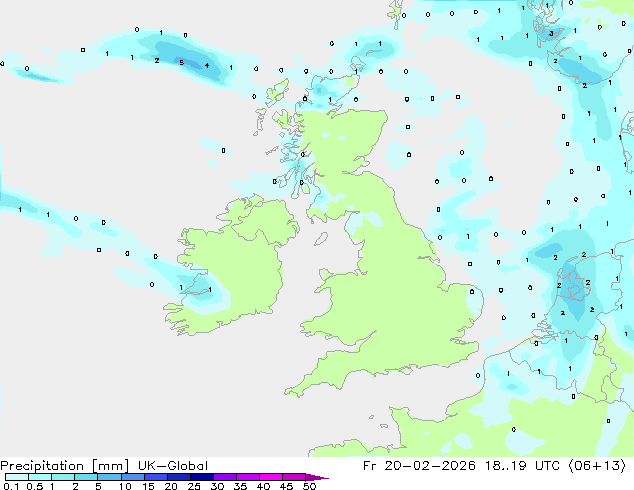634x490 pixels.
Task: Click the '4' precipitation value northwest of Scotland
Action: click(207, 65)
